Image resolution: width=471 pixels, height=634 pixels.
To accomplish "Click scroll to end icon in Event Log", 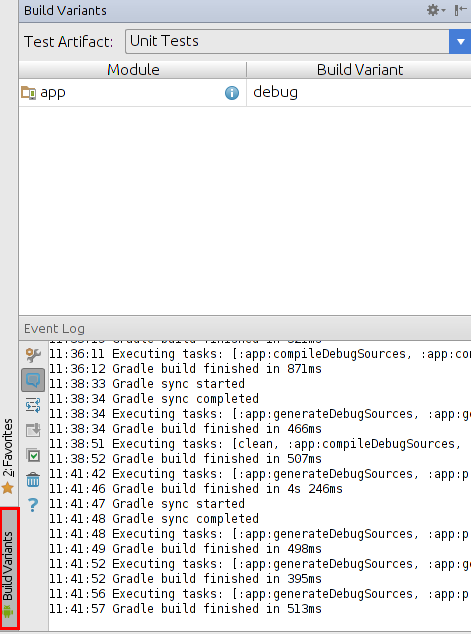I will [x=33, y=430].
